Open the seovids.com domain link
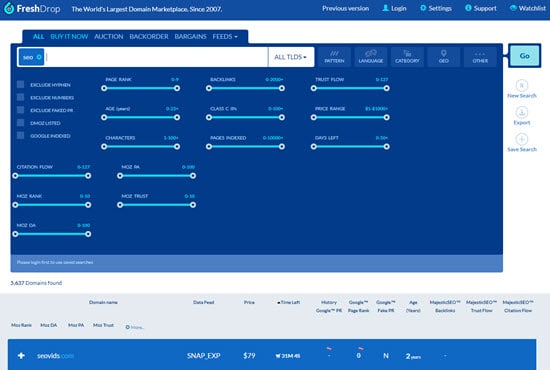Viewport: 550px width, 370px height. click(x=55, y=356)
